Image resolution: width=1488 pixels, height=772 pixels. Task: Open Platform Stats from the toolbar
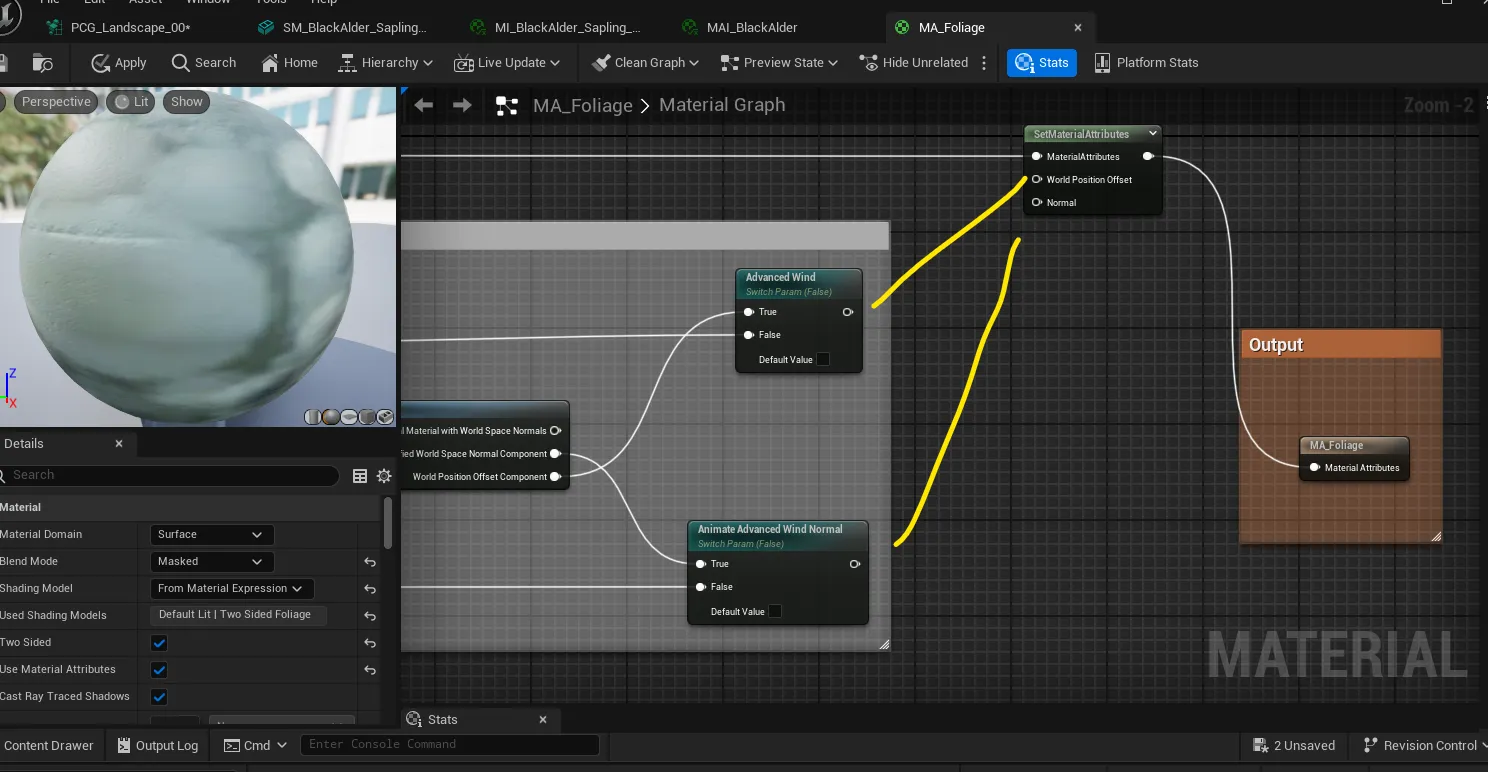pyautogui.click(x=1146, y=62)
